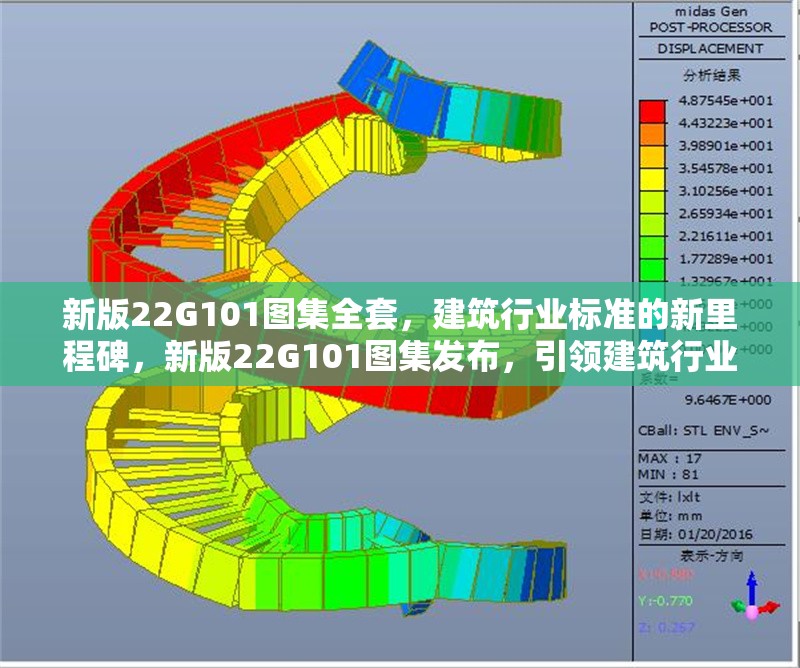The width and height of the screenshot is (800, 668).
Task: Expand the MIN : 81 value entry
Action: (x=668, y=474)
